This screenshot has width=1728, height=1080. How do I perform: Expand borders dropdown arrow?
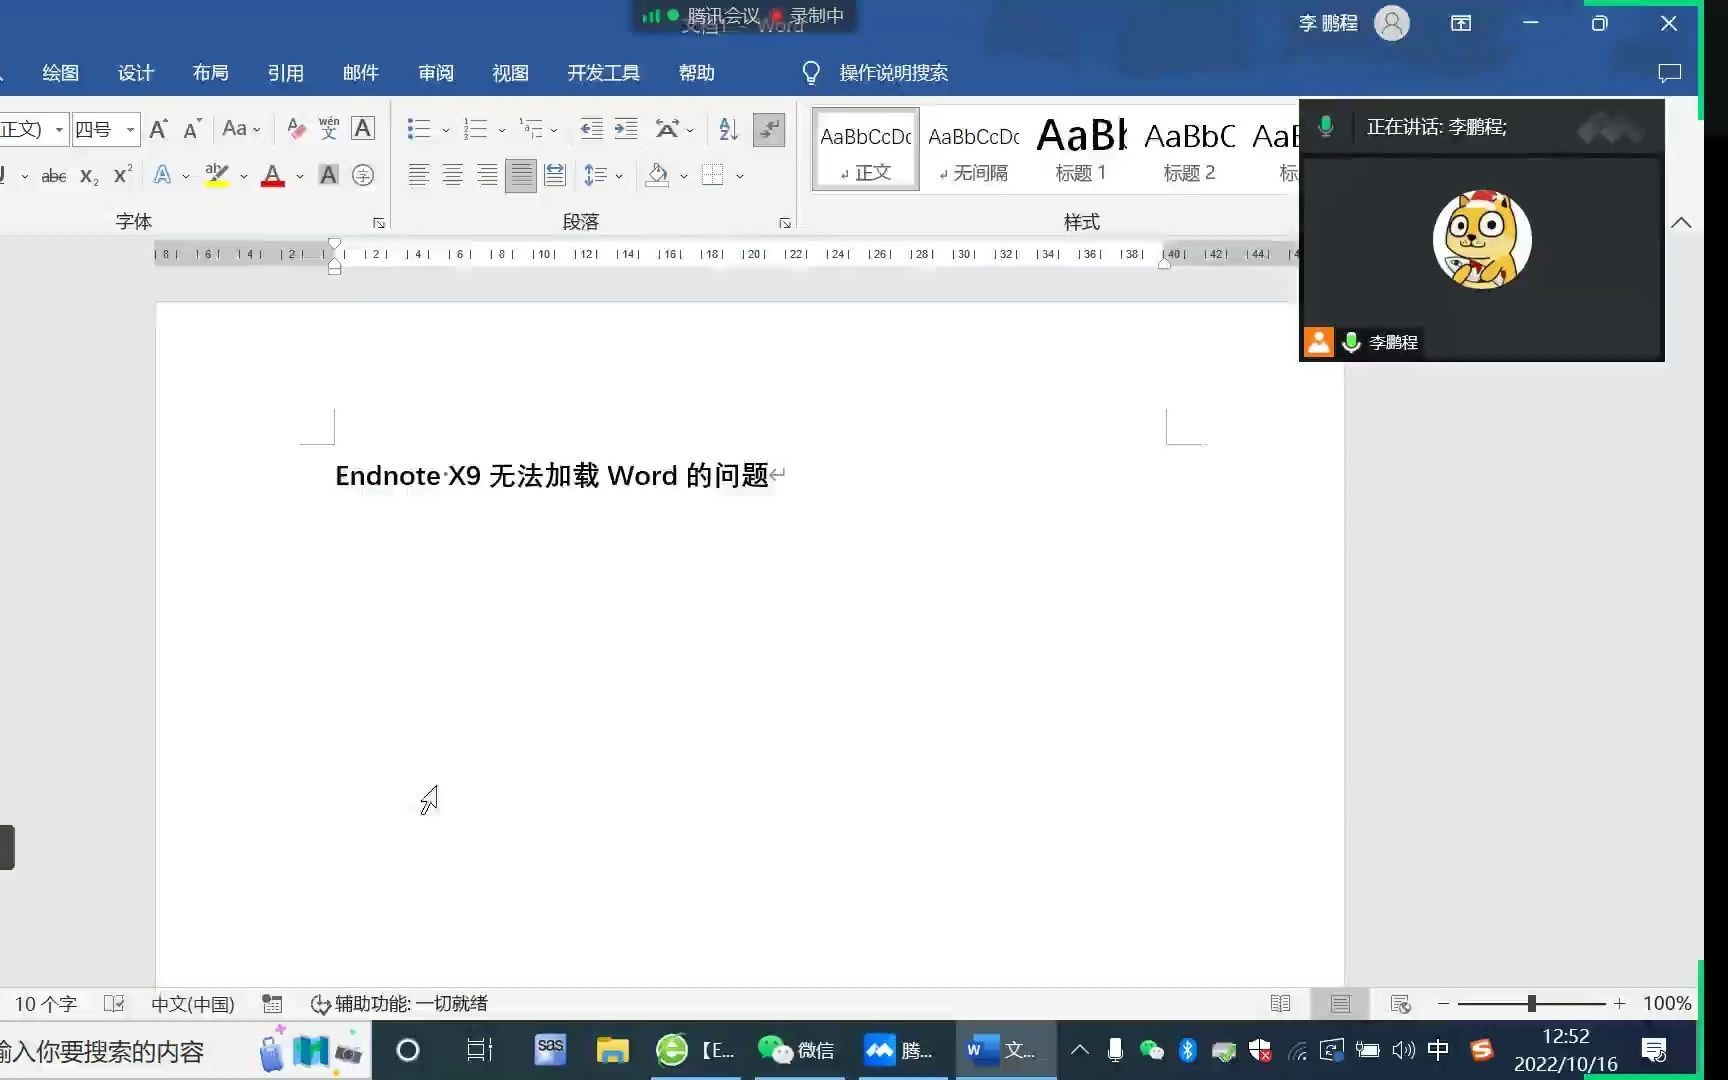point(740,177)
